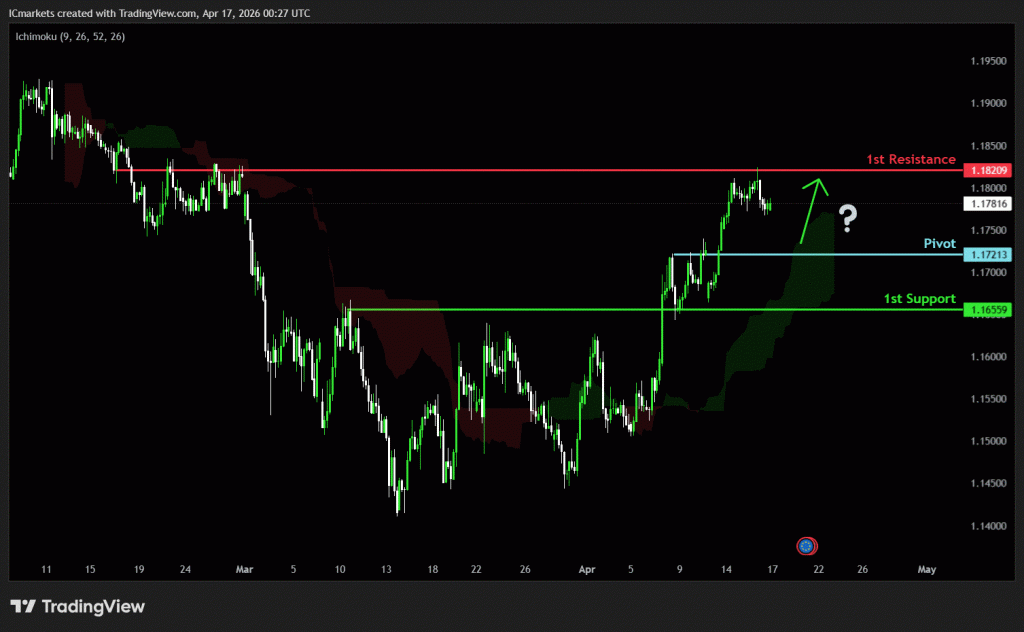Click the "1st Resistance" text label
This screenshot has width=1024, height=632.
[910, 159]
